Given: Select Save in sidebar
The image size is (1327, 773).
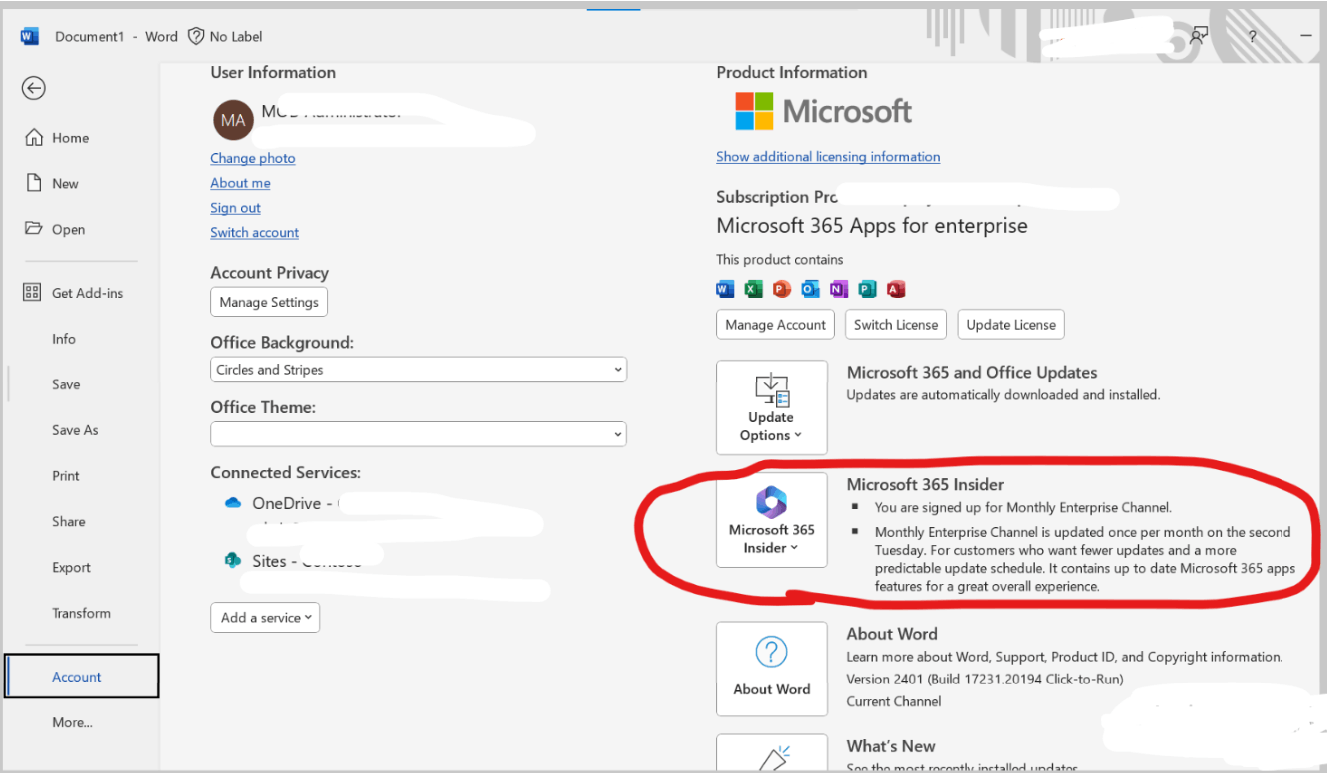Looking at the screenshot, I should pos(66,384).
